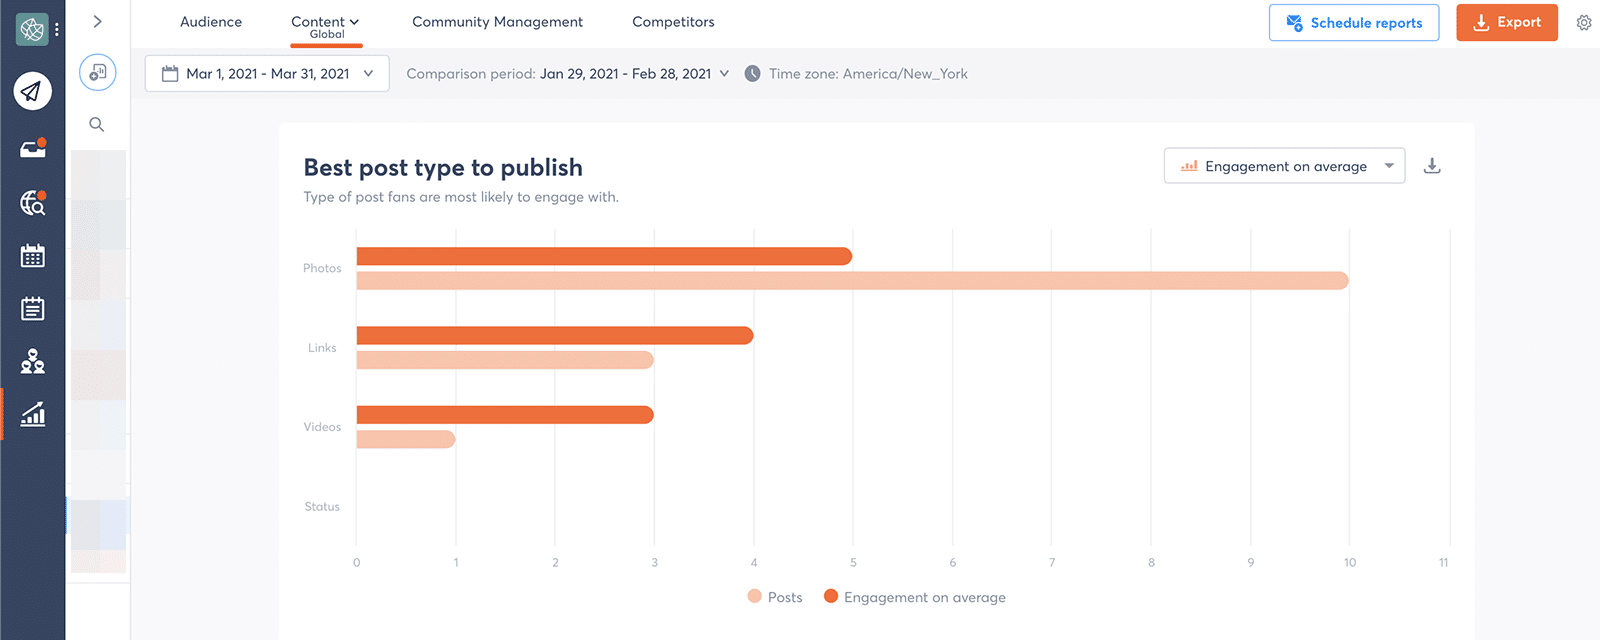
Task: Click the orange Export button
Action: pyautogui.click(x=1506, y=23)
